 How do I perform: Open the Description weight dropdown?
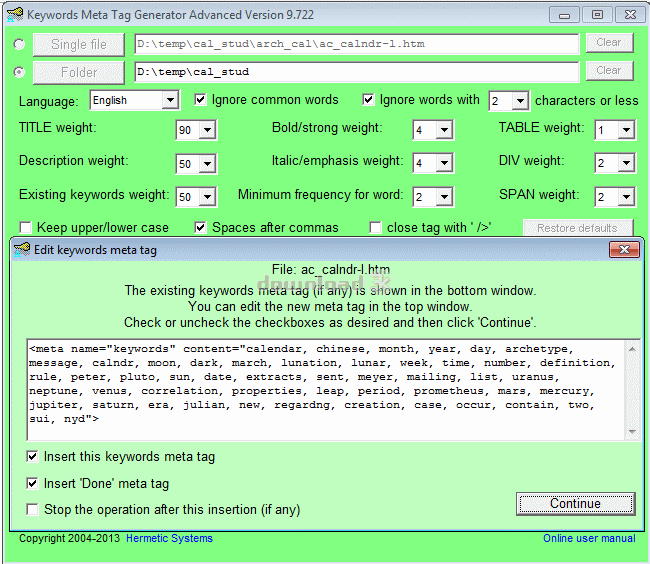pos(207,164)
